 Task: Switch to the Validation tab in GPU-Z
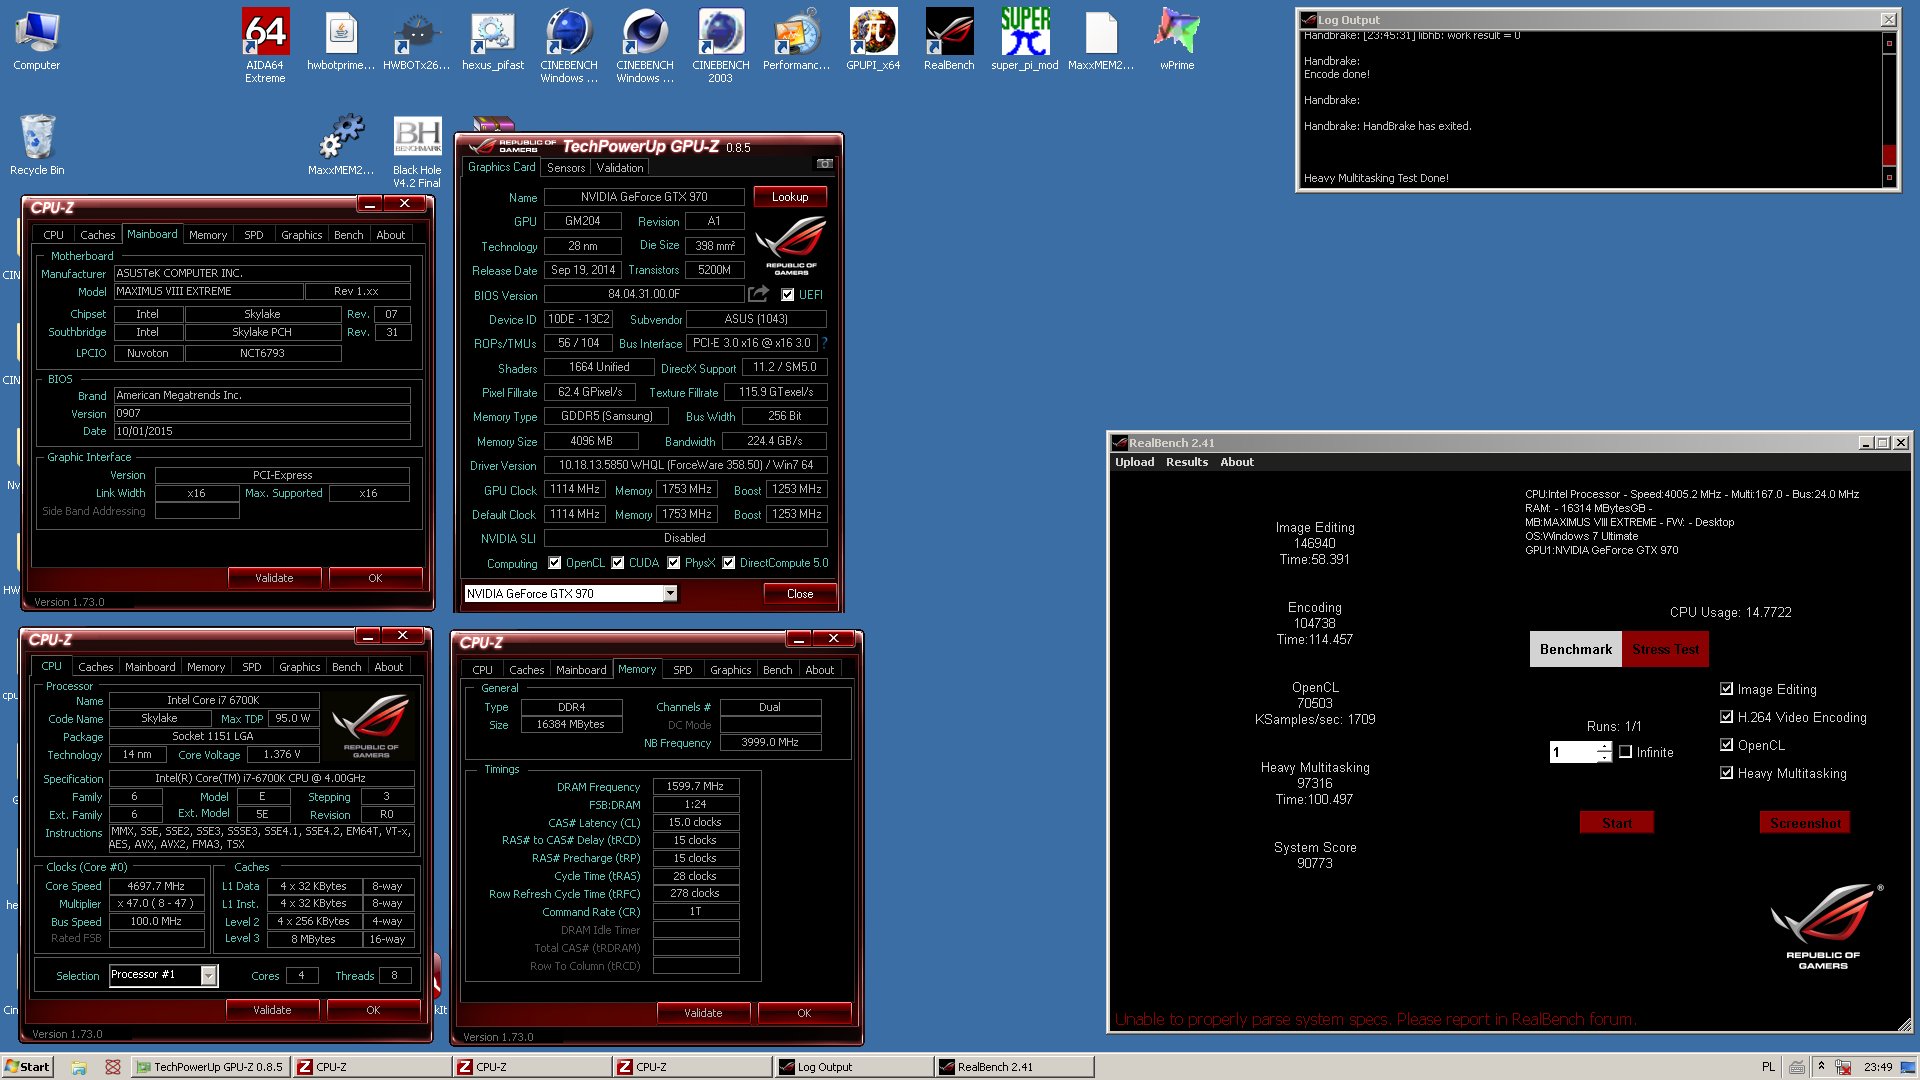click(620, 168)
